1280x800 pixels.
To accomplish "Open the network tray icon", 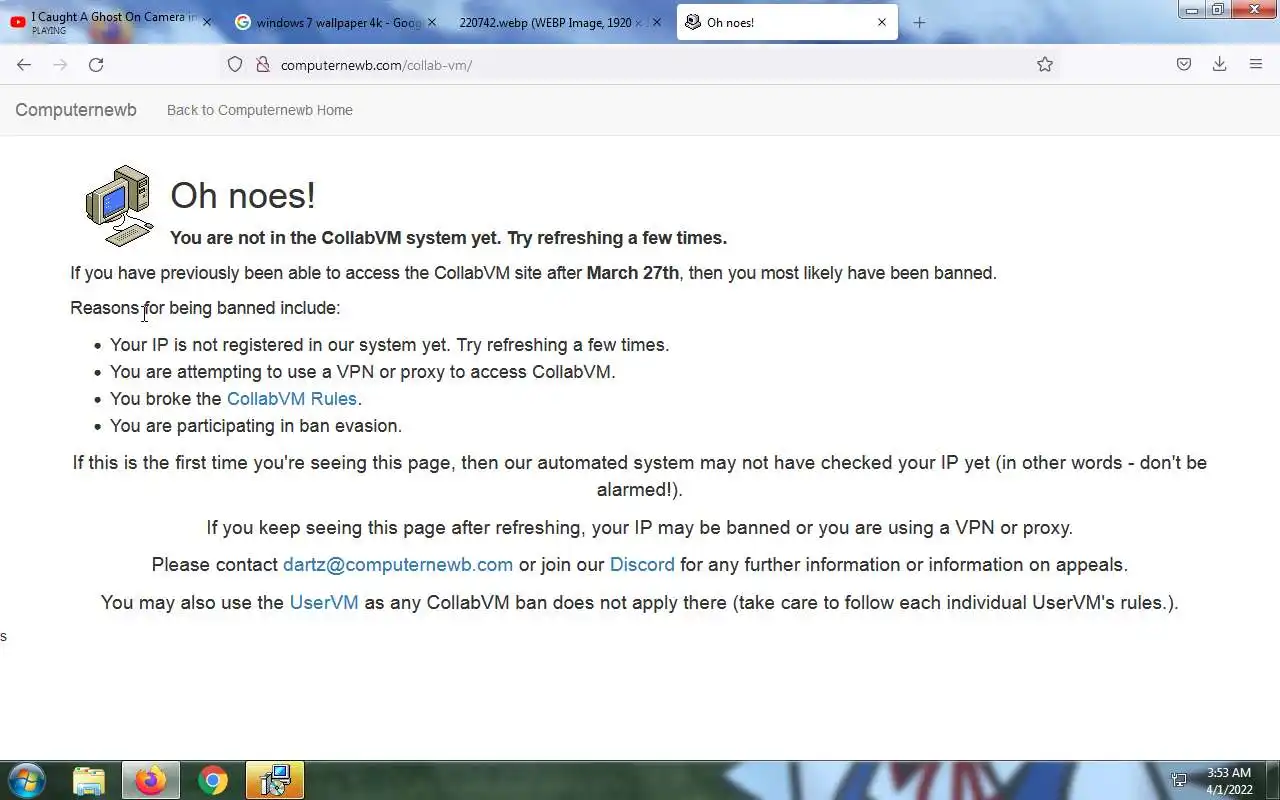I will click(1179, 780).
